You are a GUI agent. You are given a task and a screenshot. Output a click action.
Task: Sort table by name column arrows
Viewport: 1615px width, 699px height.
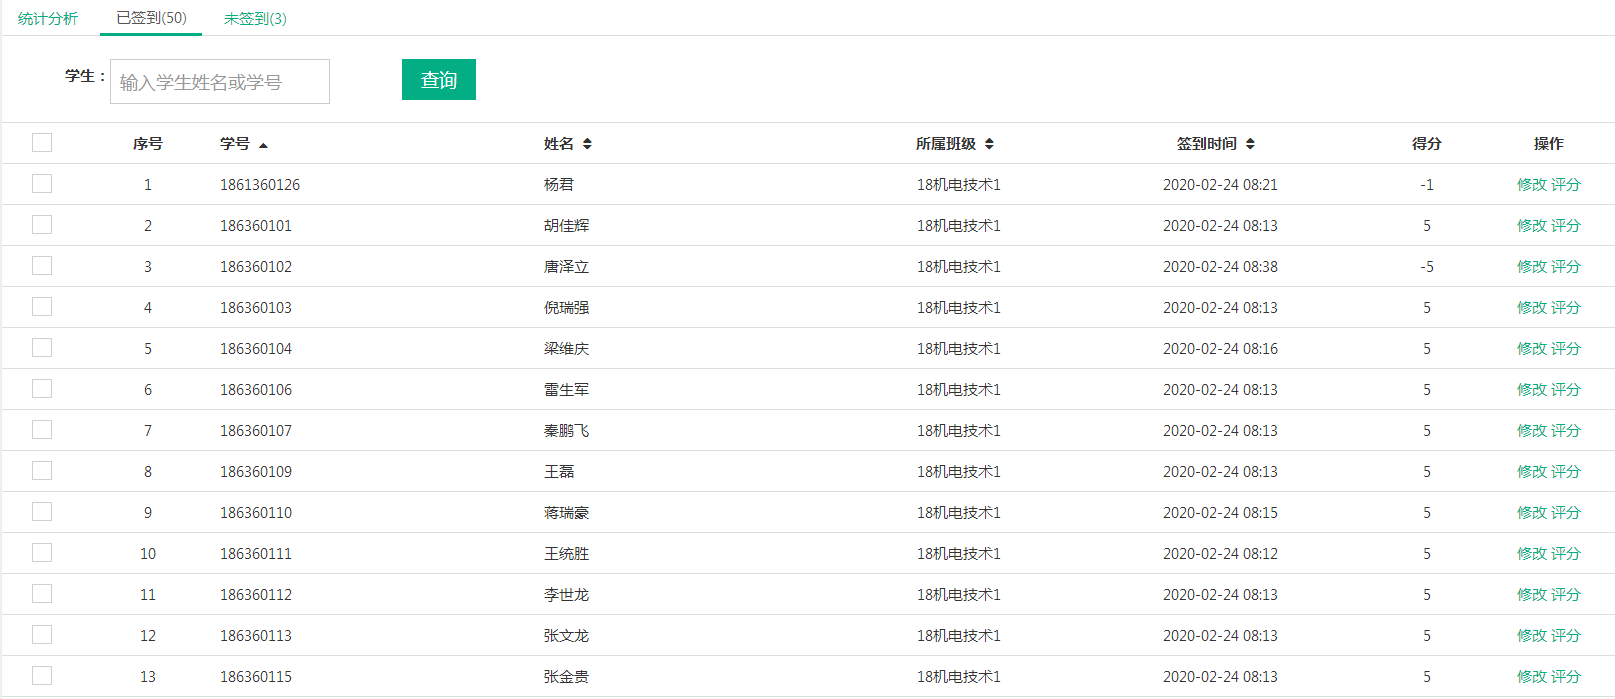point(587,144)
